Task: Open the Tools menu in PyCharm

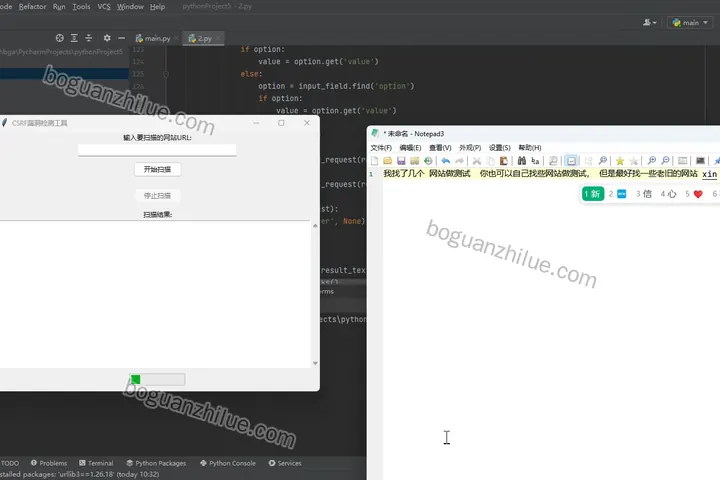Action: coord(81,6)
